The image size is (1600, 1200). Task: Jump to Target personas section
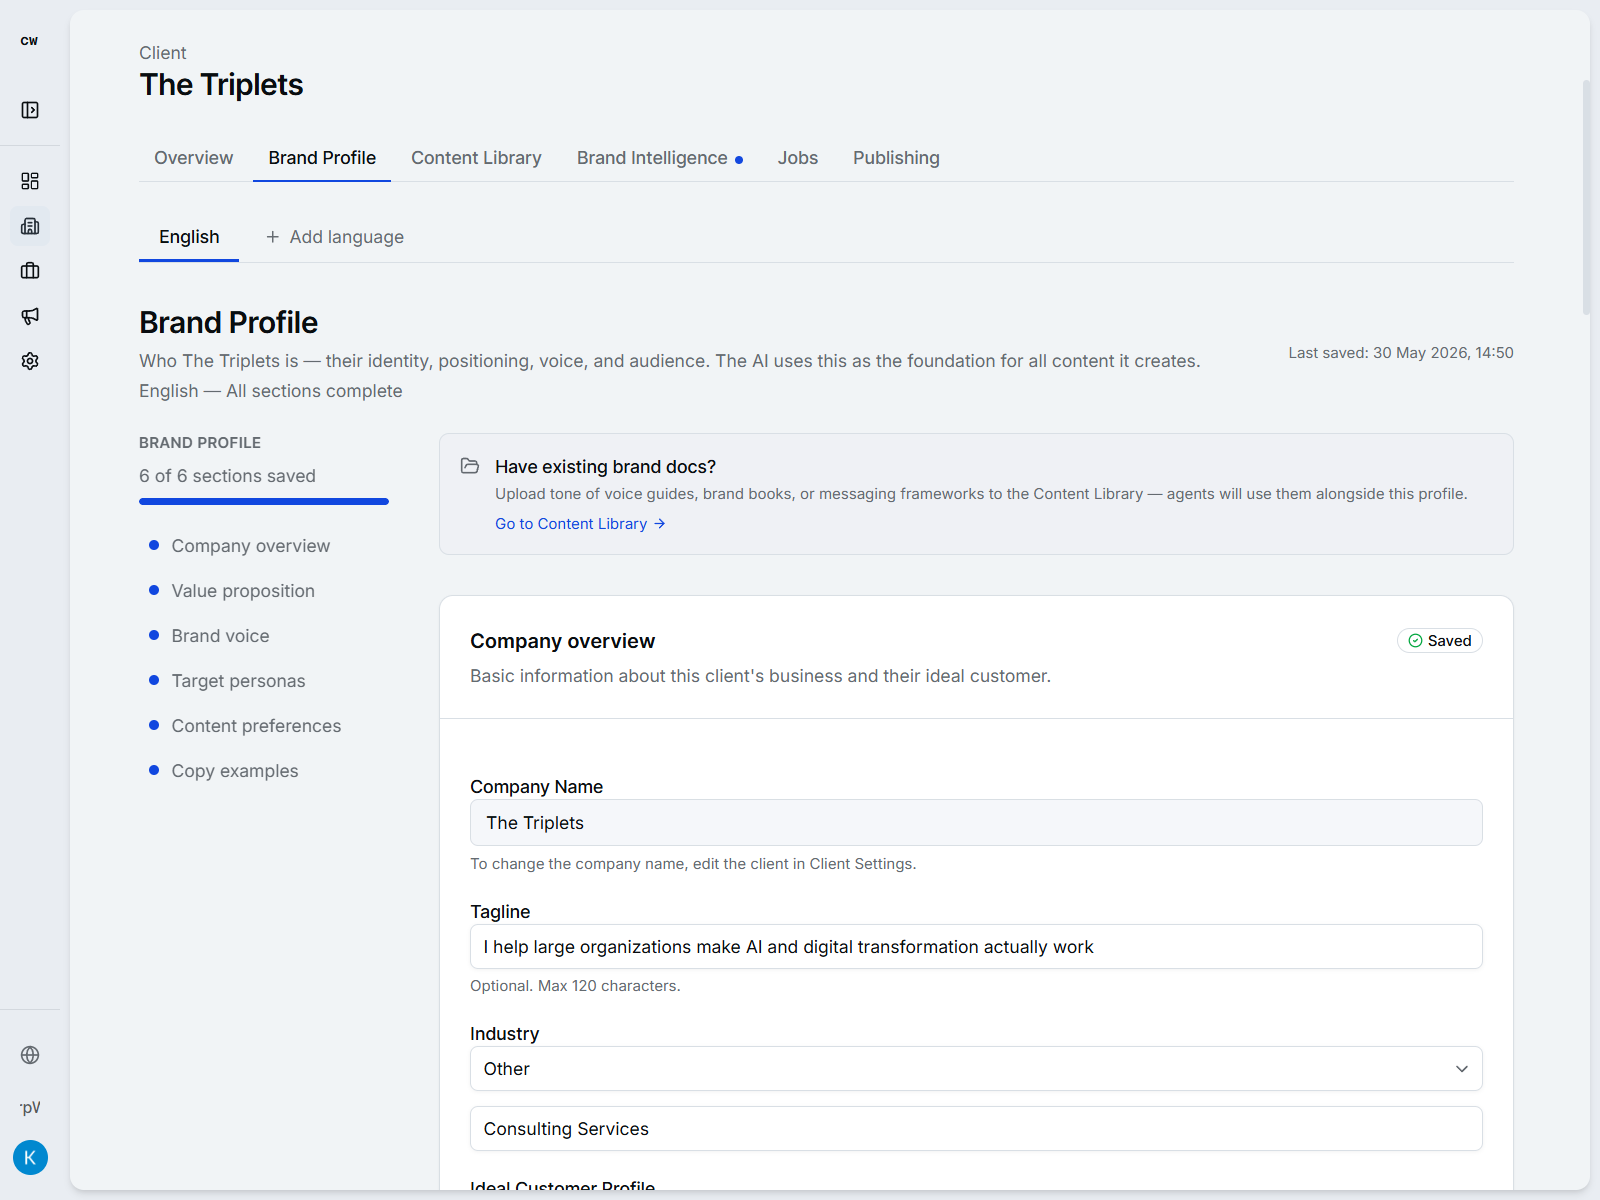[238, 681]
